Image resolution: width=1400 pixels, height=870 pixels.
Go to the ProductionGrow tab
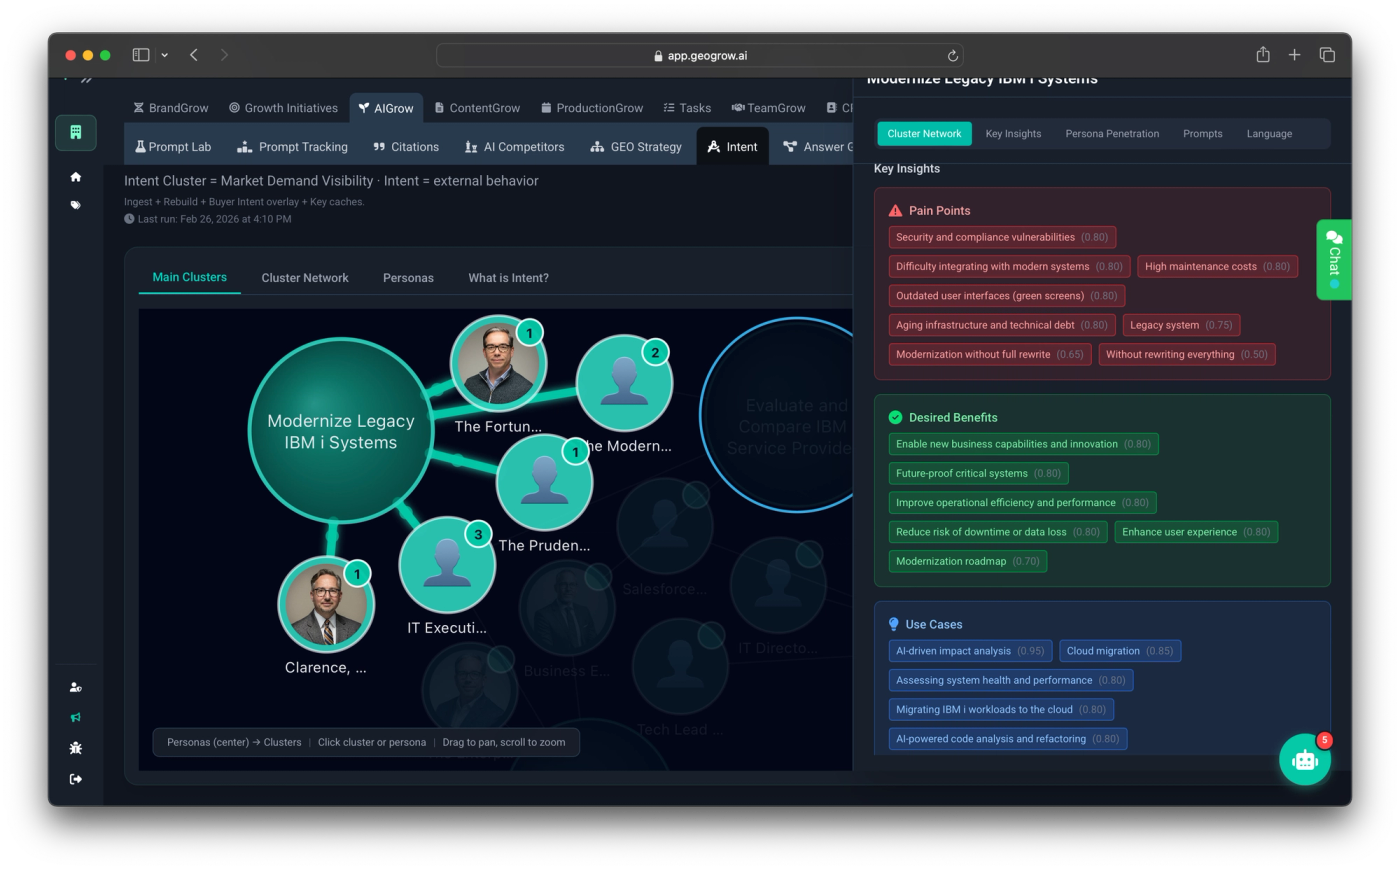point(592,108)
